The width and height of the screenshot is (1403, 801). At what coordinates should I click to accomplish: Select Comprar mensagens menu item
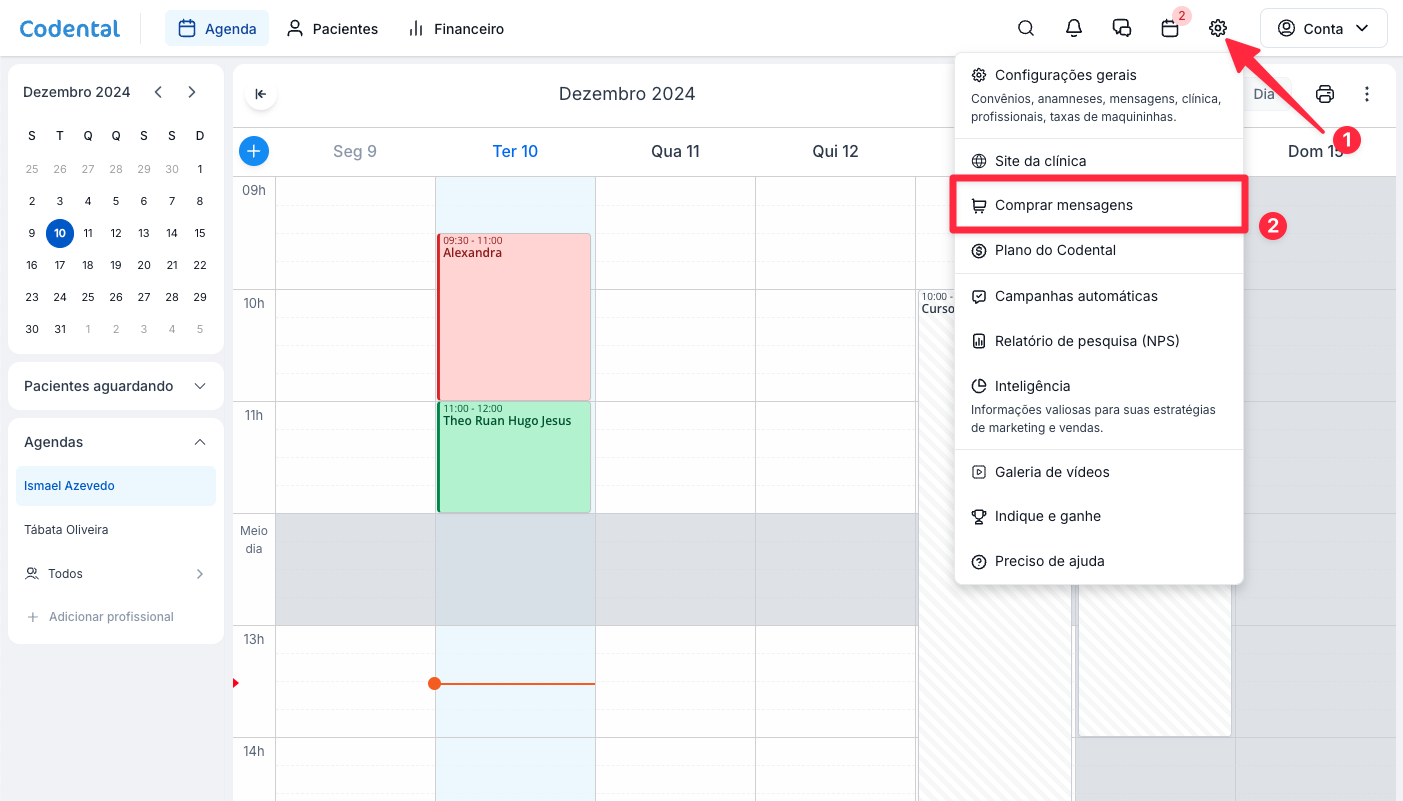1063,205
